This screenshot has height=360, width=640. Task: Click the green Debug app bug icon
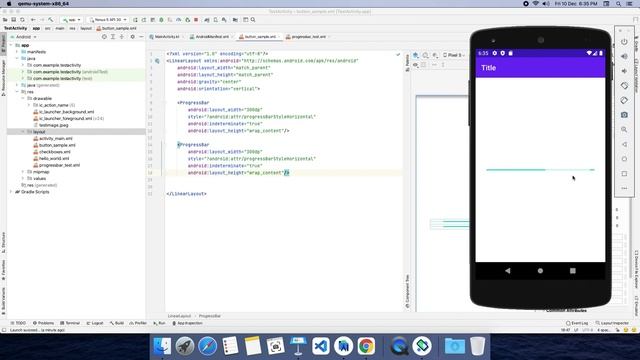pyautogui.click(x=161, y=20)
